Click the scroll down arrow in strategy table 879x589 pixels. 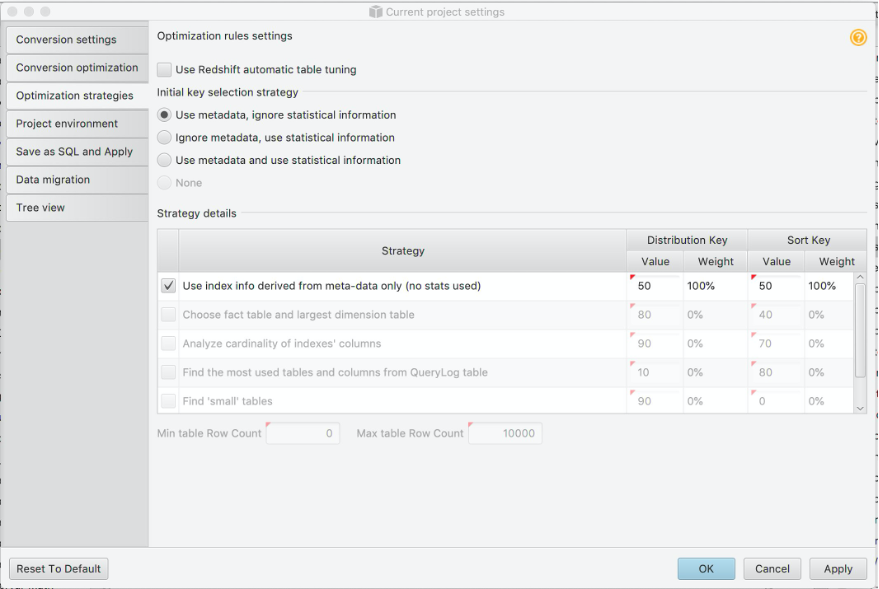coord(860,409)
